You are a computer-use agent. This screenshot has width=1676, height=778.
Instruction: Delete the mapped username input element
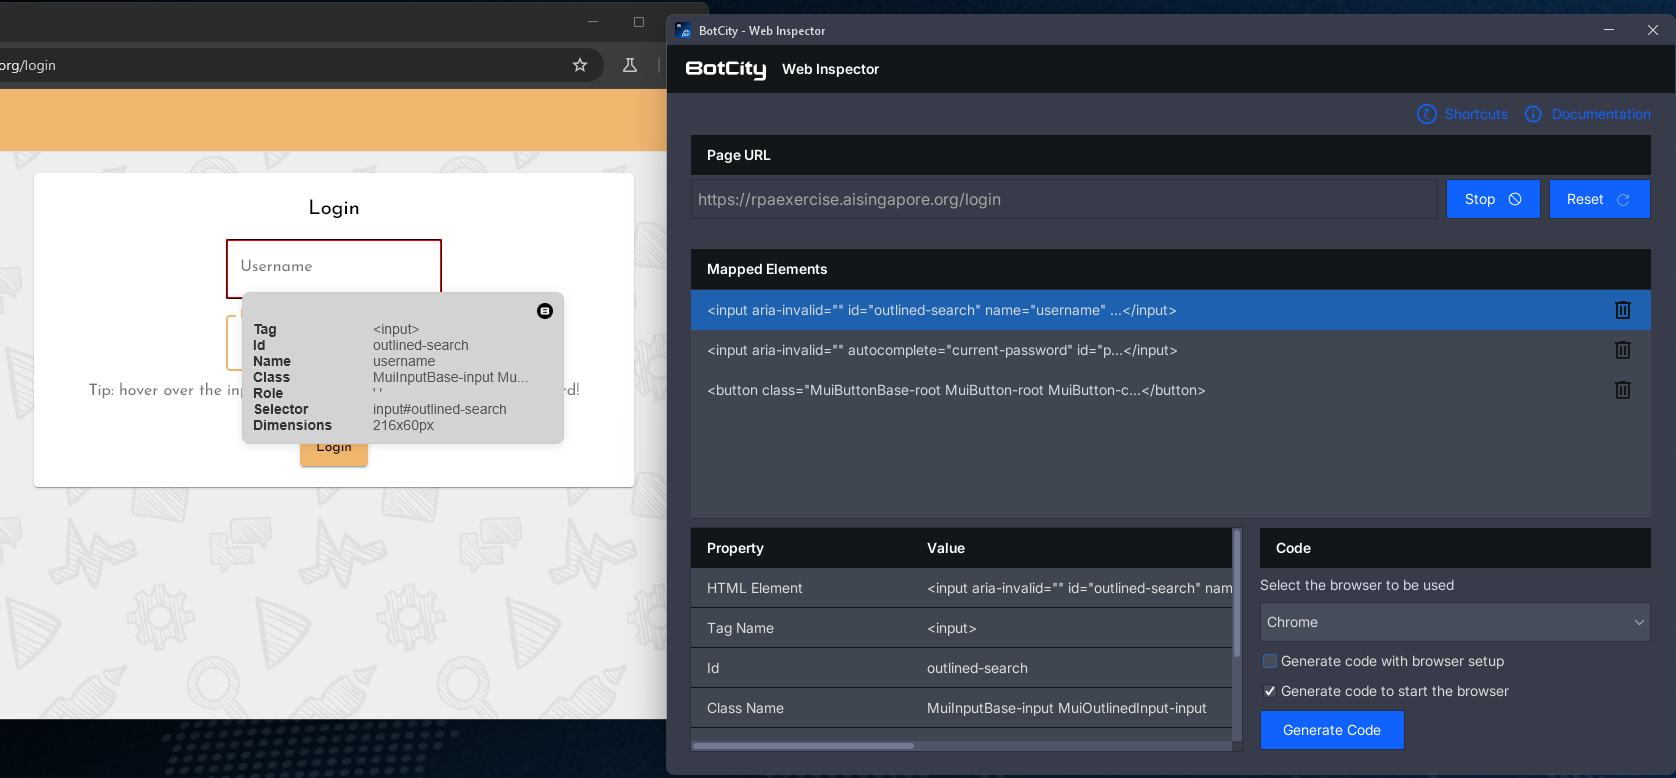[1622, 310]
